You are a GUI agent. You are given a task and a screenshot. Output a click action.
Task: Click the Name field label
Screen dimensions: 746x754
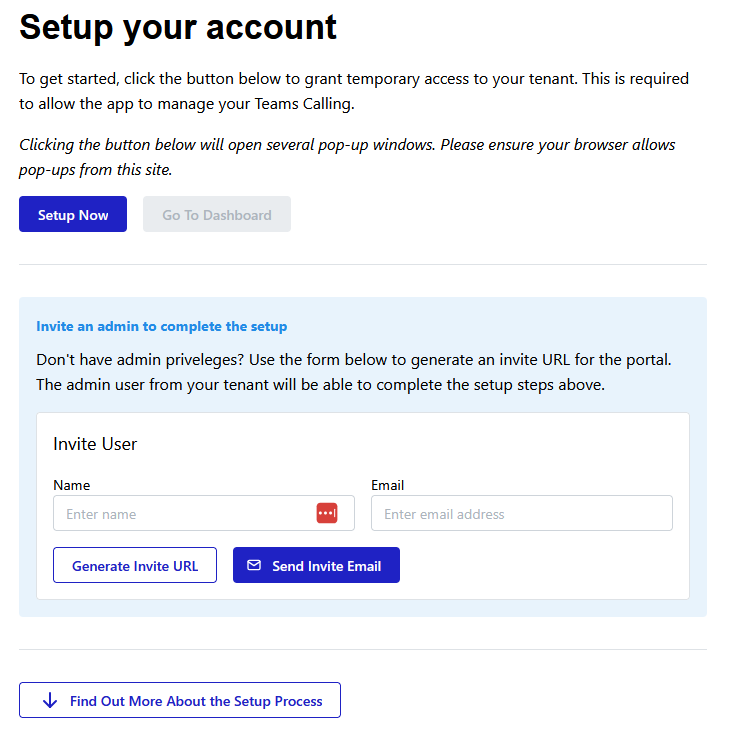point(71,485)
